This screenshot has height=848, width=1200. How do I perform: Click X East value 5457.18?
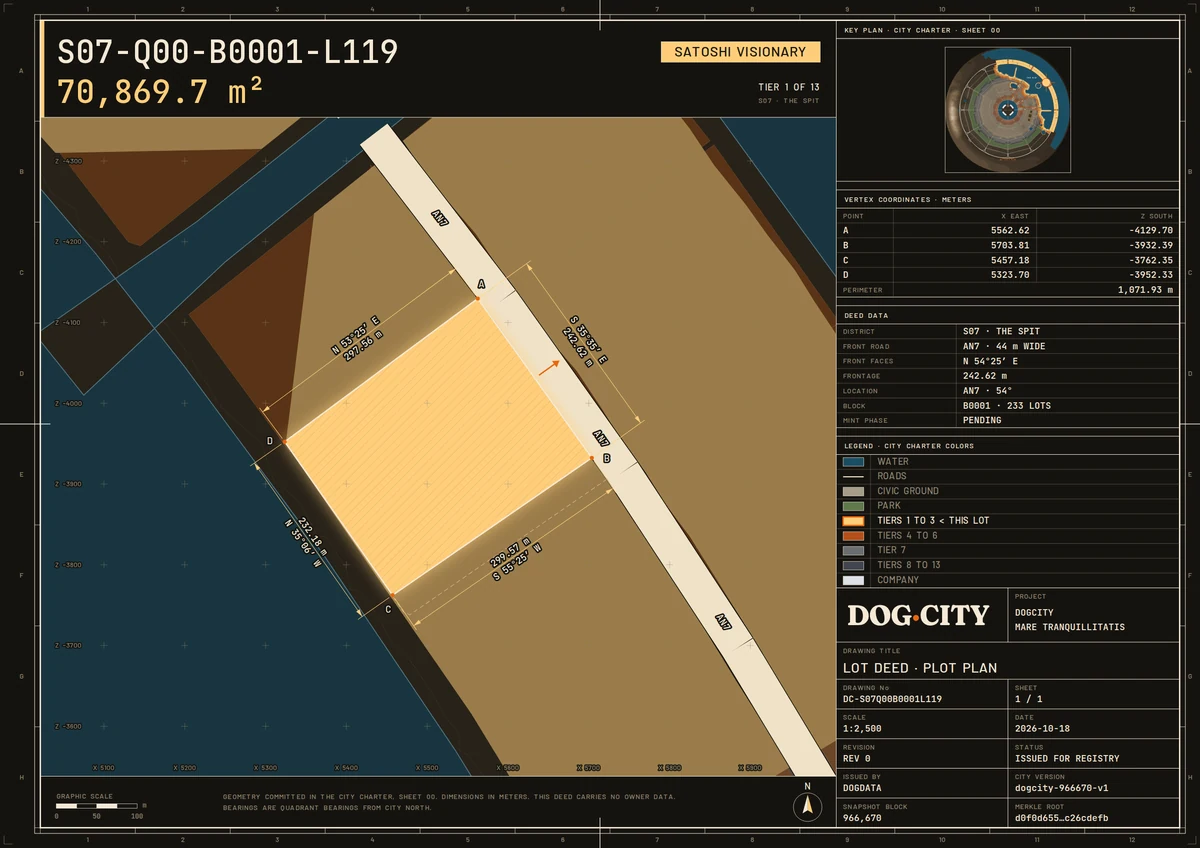pos(1009,260)
